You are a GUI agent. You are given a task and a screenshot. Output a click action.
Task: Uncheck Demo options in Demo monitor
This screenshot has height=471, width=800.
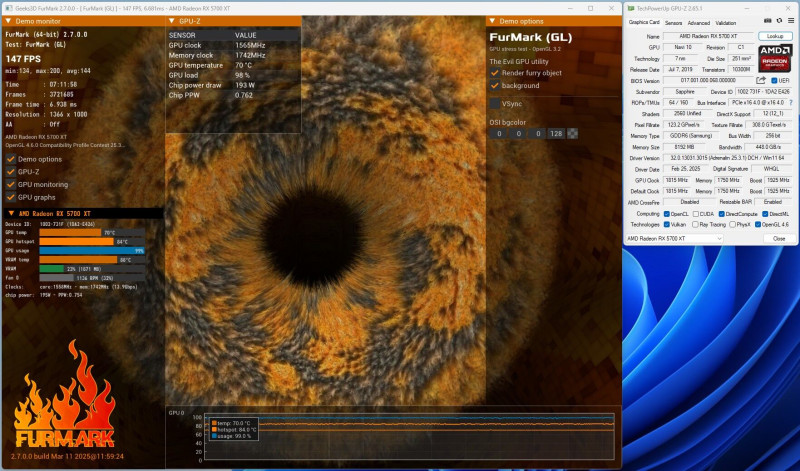point(11,159)
